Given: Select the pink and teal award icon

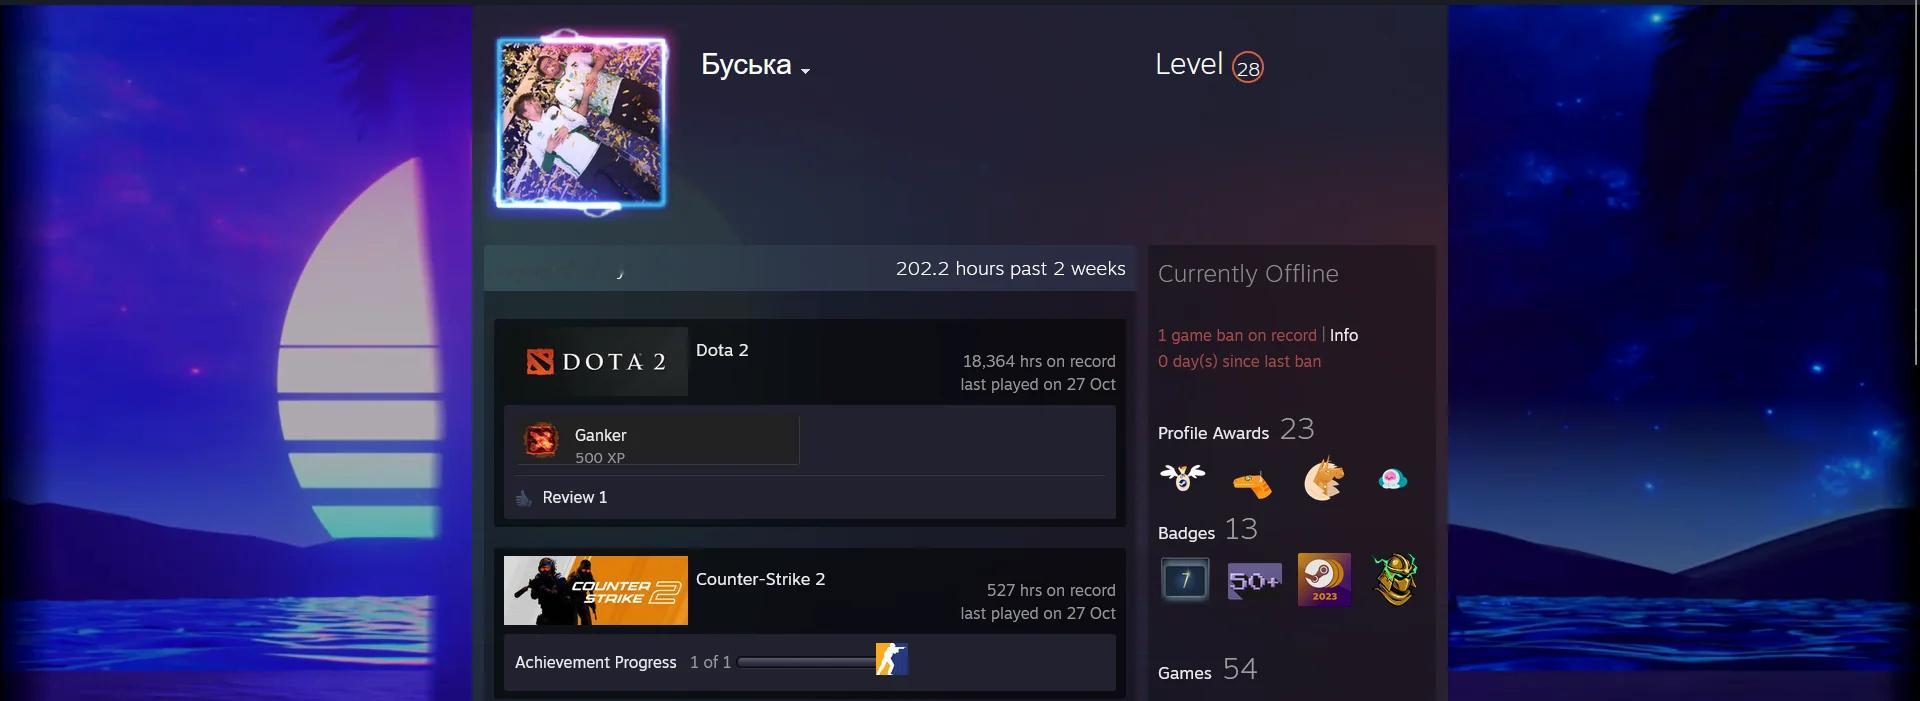Looking at the screenshot, I should point(1392,479).
